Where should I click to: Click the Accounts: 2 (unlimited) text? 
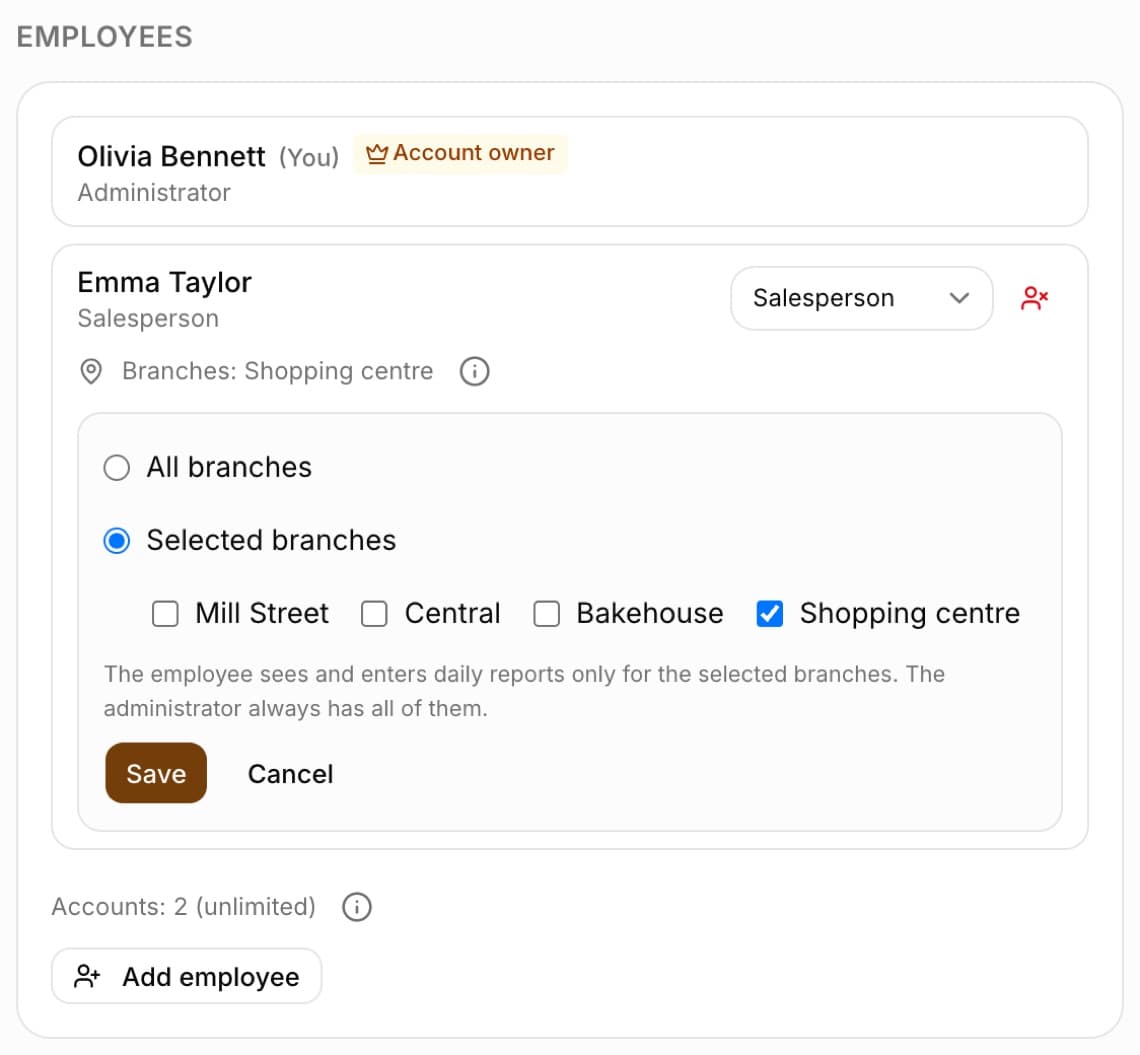[x=183, y=907]
